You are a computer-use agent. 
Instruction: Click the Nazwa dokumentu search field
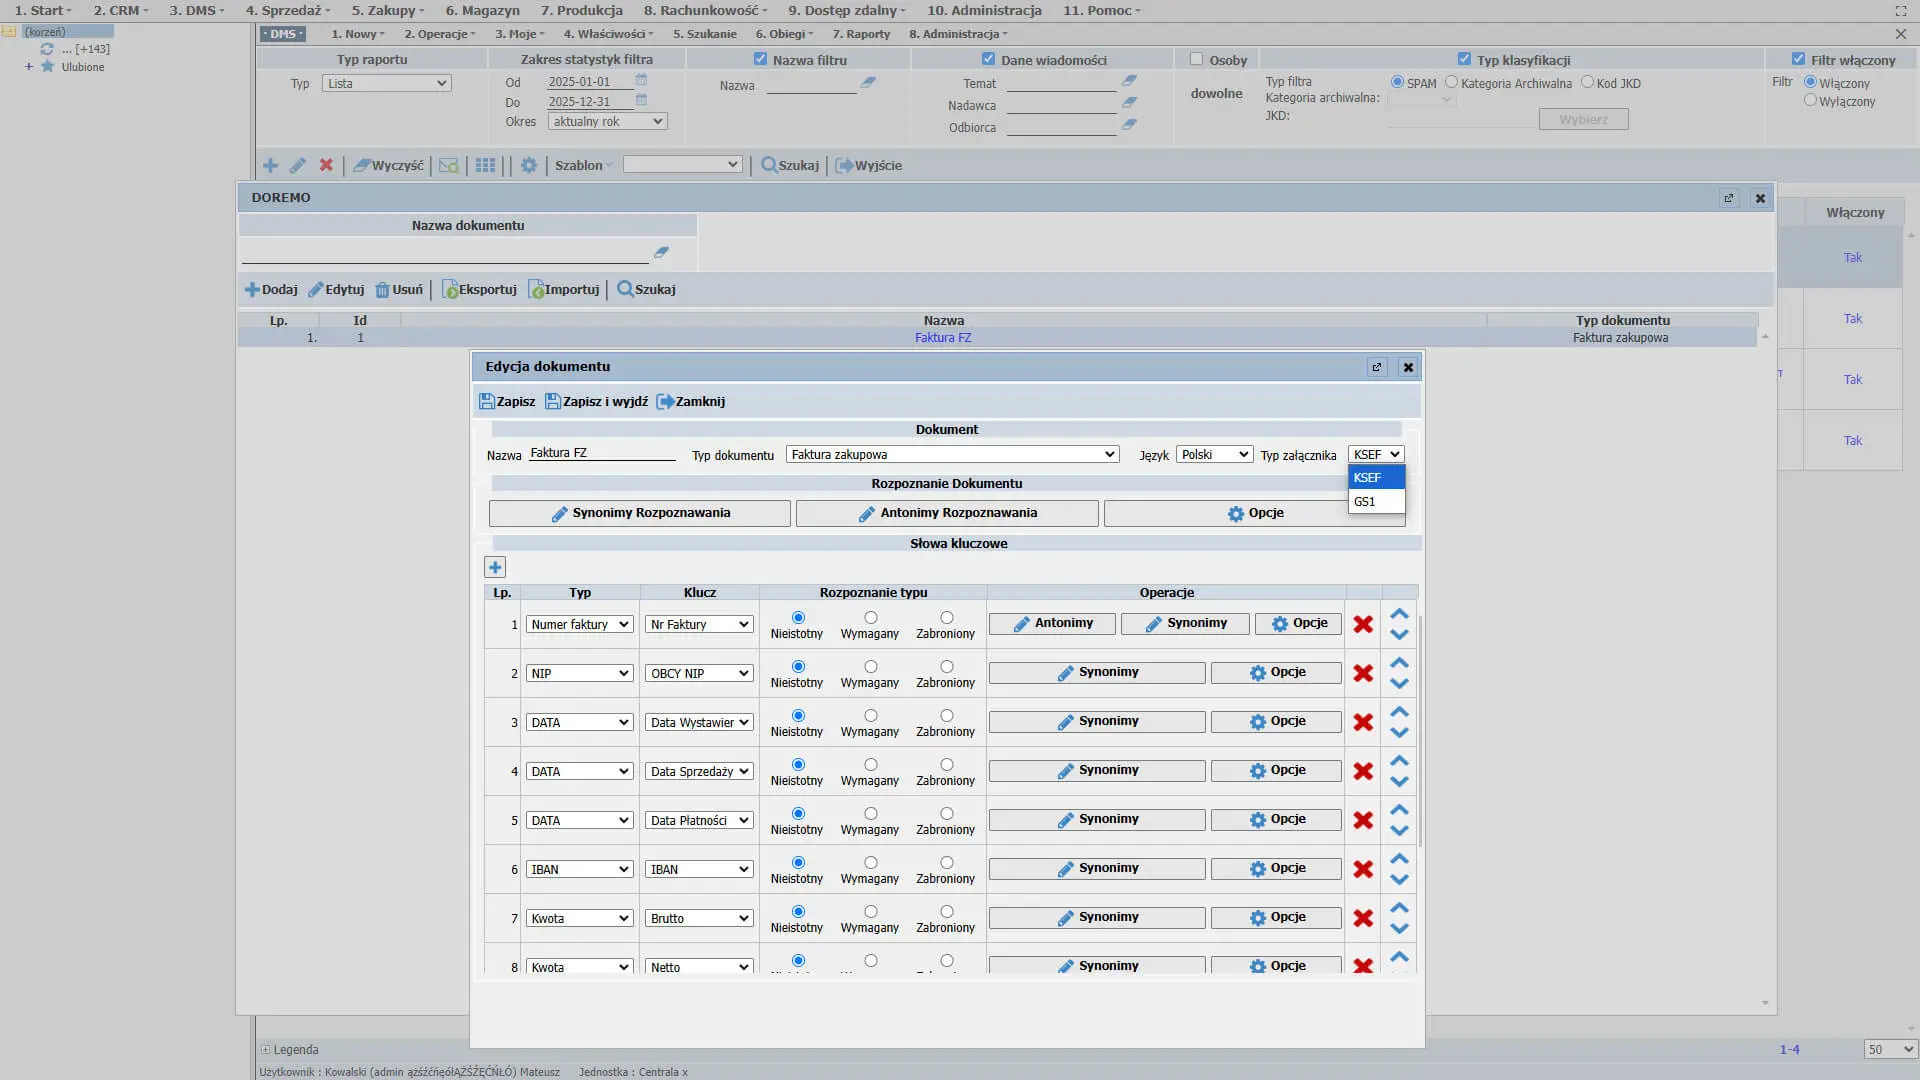coord(445,253)
